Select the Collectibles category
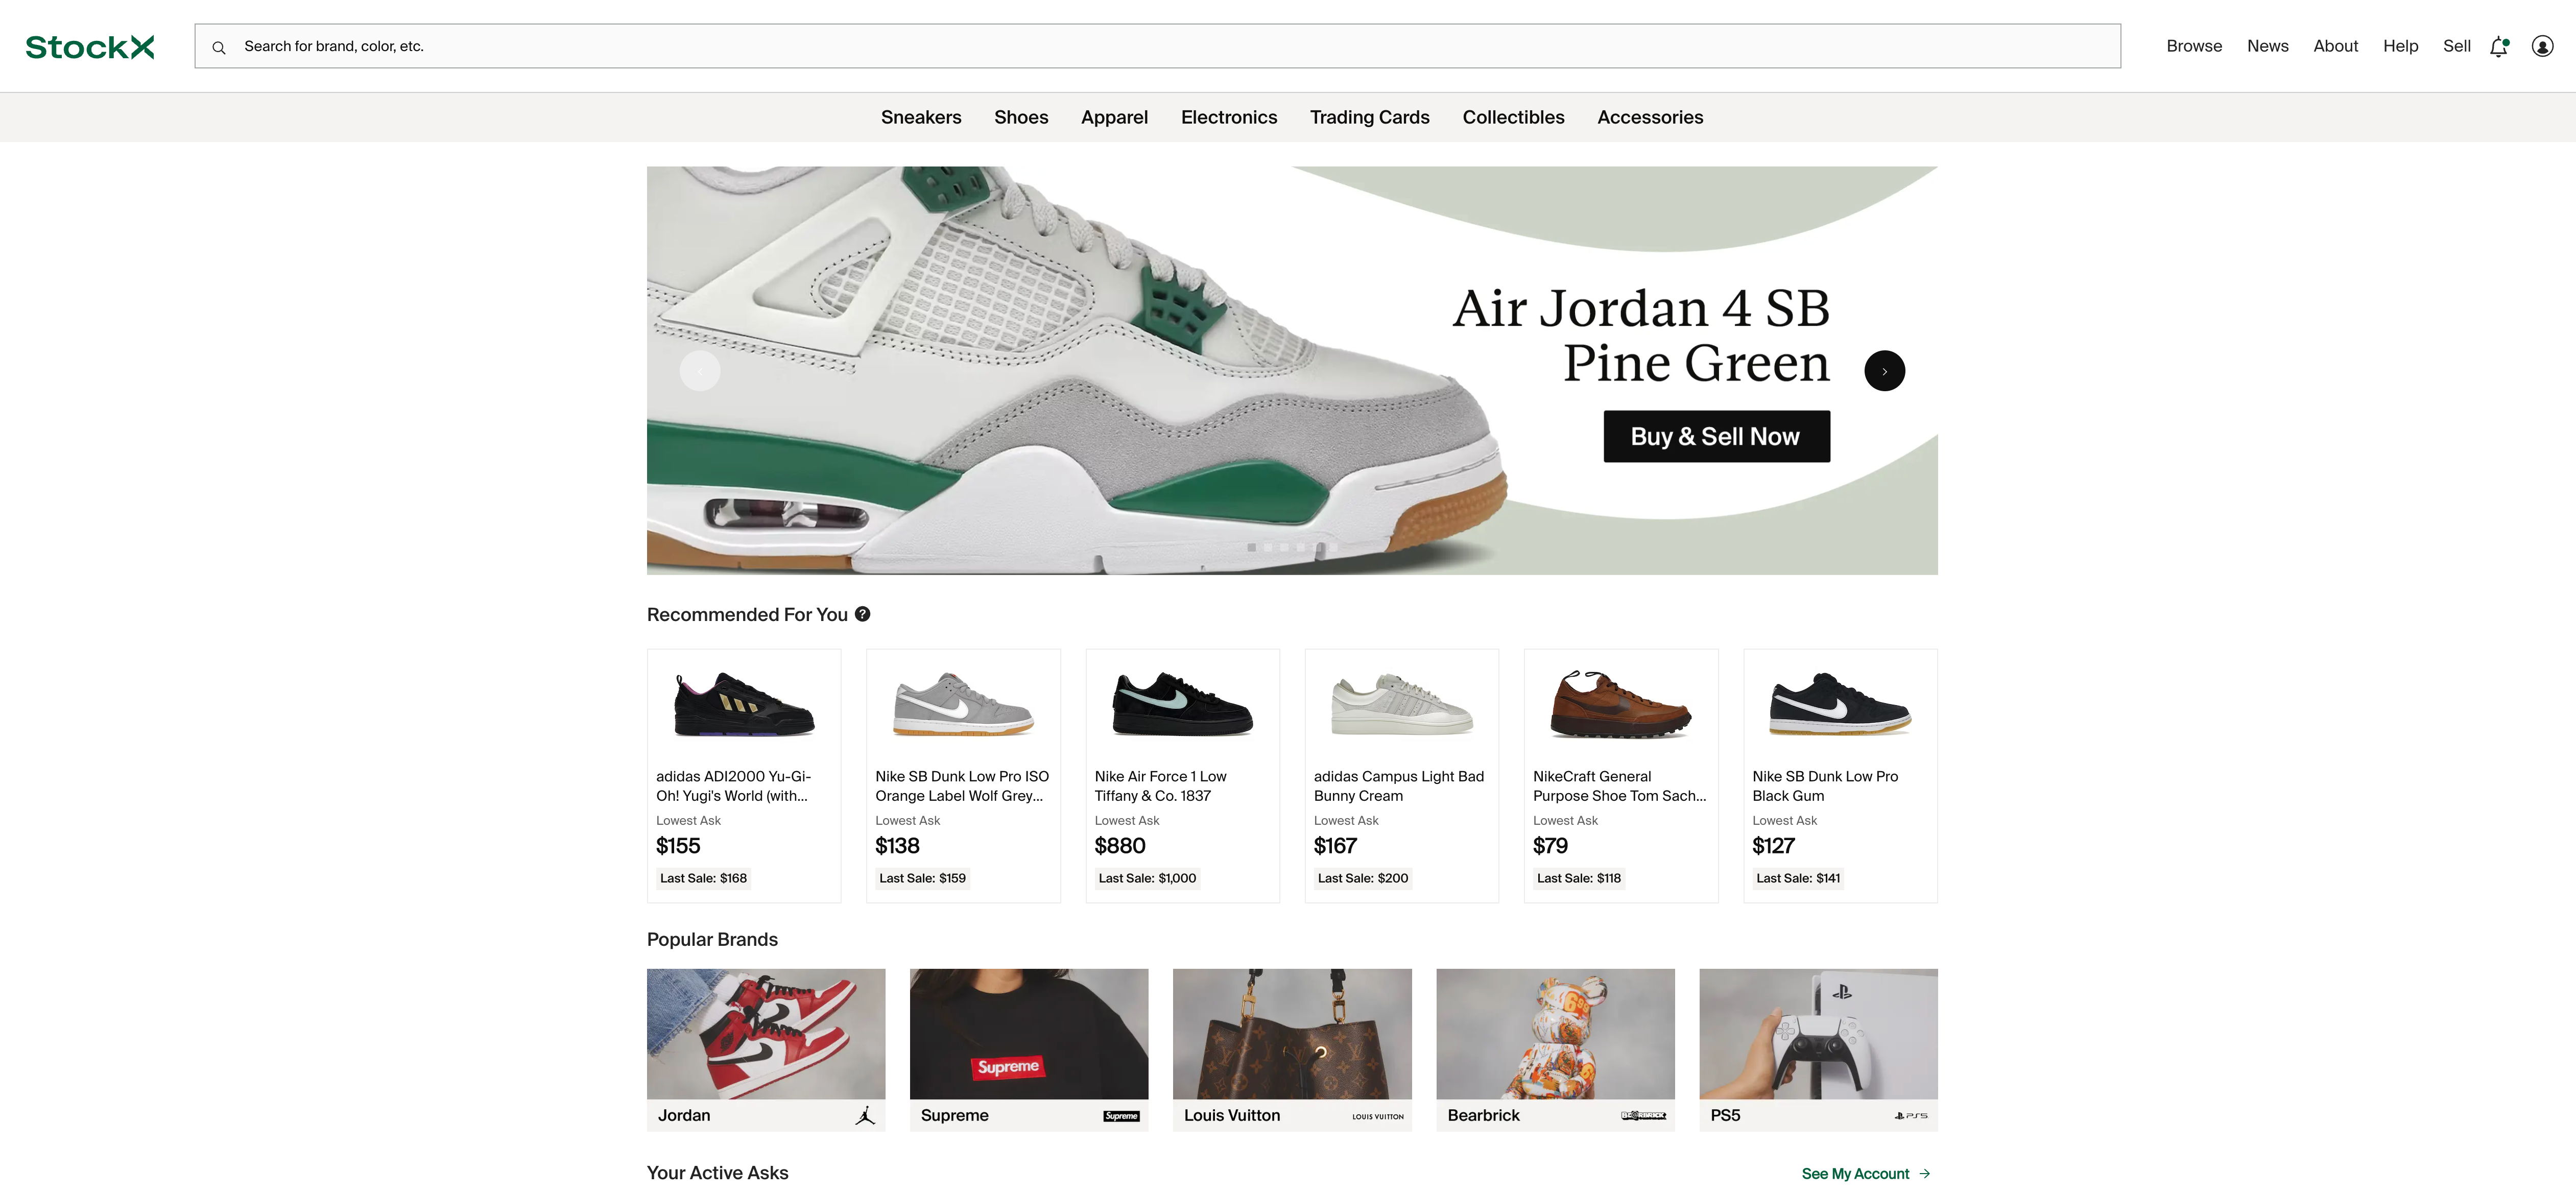Image resolution: width=2576 pixels, height=1193 pixels. tap(1513, 117)
